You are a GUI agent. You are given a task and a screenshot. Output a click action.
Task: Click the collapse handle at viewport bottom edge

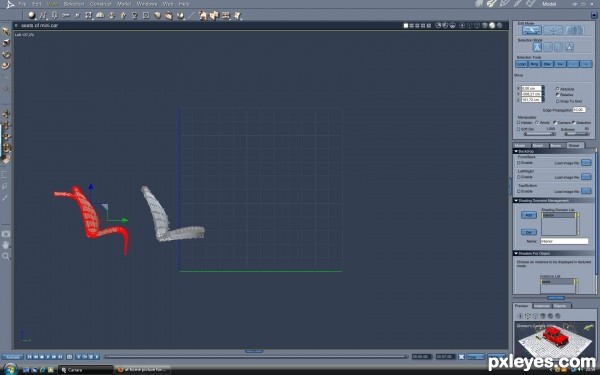[254, 351]
